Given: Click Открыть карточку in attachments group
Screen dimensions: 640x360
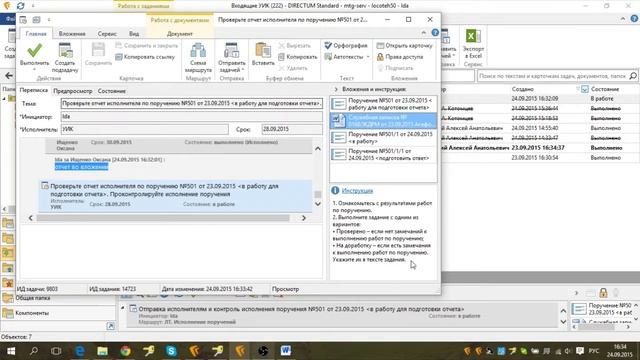Looking at the screenshot, I should click(x=404, y=45).
